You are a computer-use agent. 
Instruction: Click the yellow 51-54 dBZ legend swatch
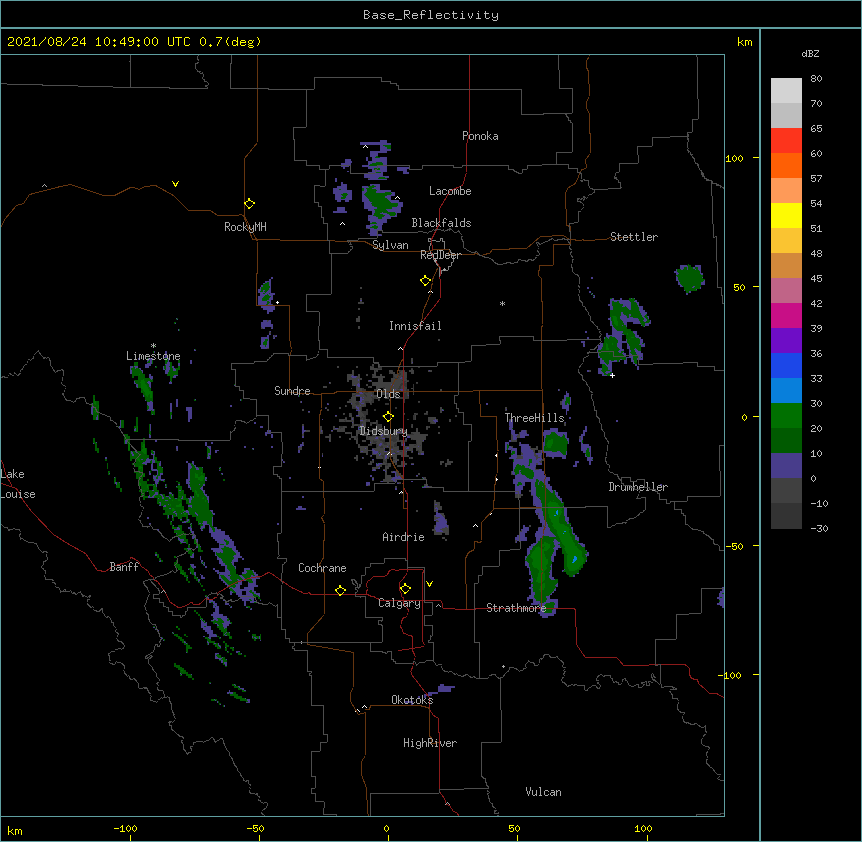click(786, 215)
